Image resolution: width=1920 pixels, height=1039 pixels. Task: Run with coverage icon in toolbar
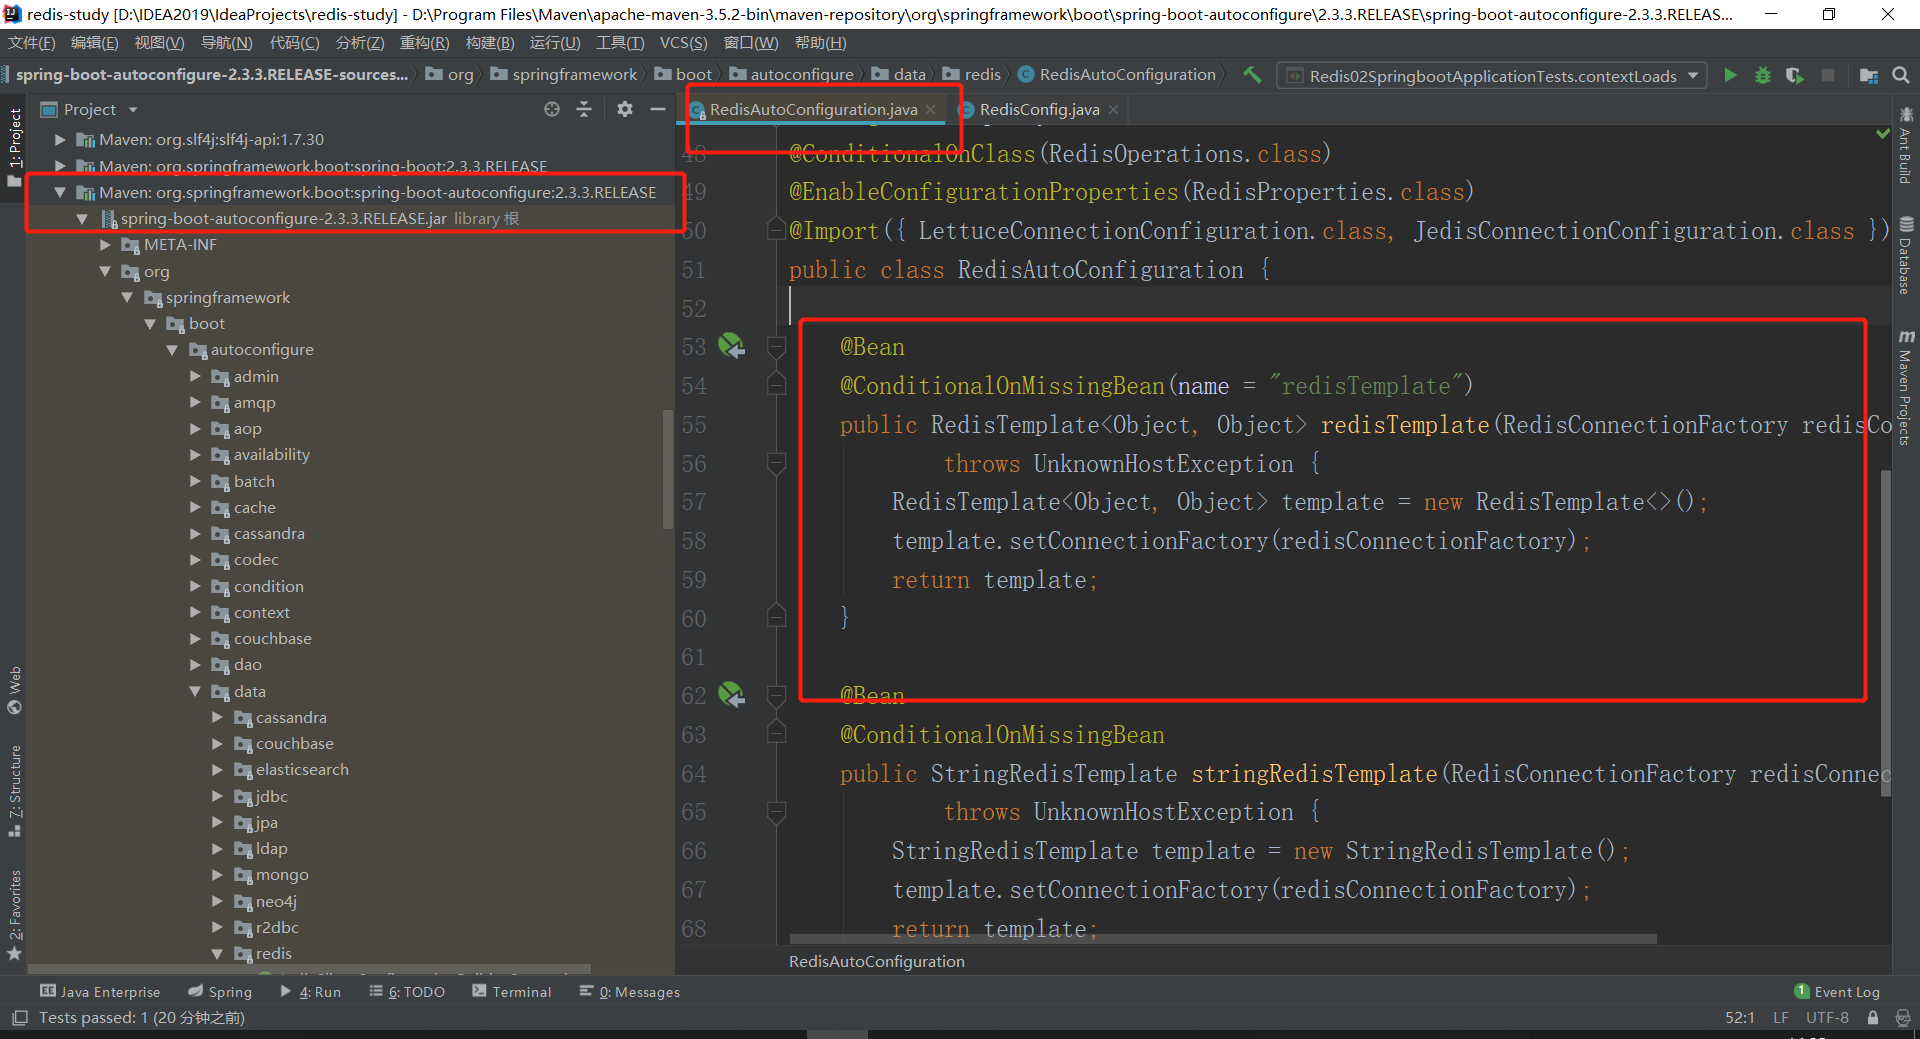pyautogui.click(x=1795, y=75)
